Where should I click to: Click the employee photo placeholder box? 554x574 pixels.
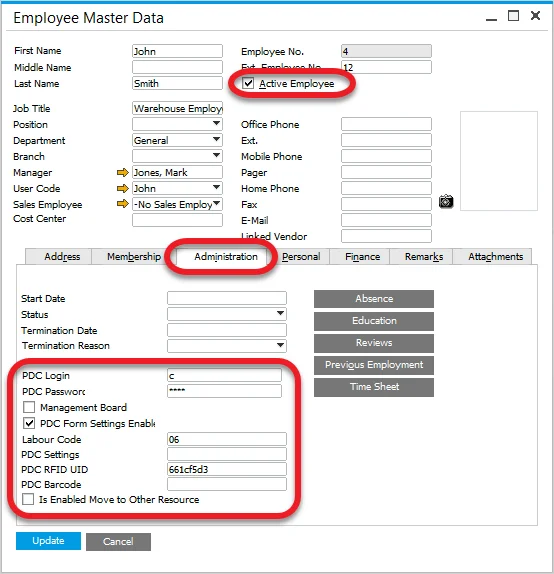click(x=499, y=161)
